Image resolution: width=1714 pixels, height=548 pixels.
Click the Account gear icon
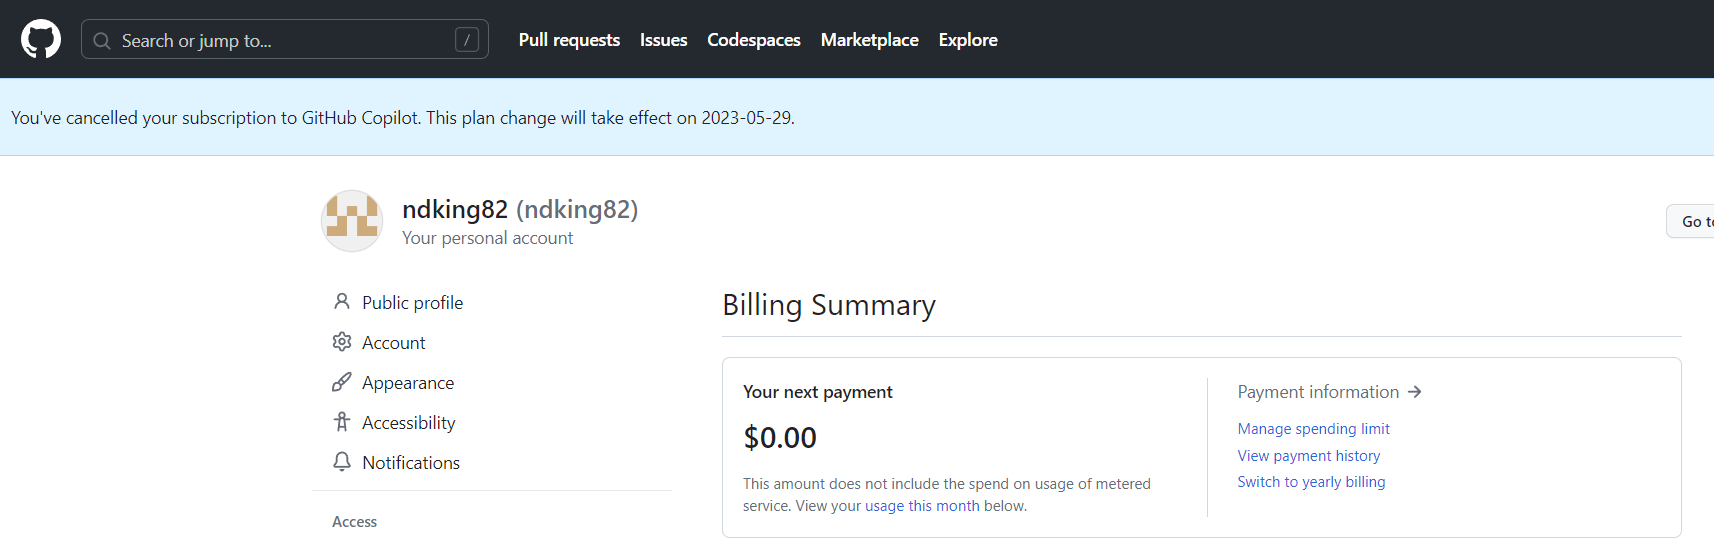tap(342, 341)
